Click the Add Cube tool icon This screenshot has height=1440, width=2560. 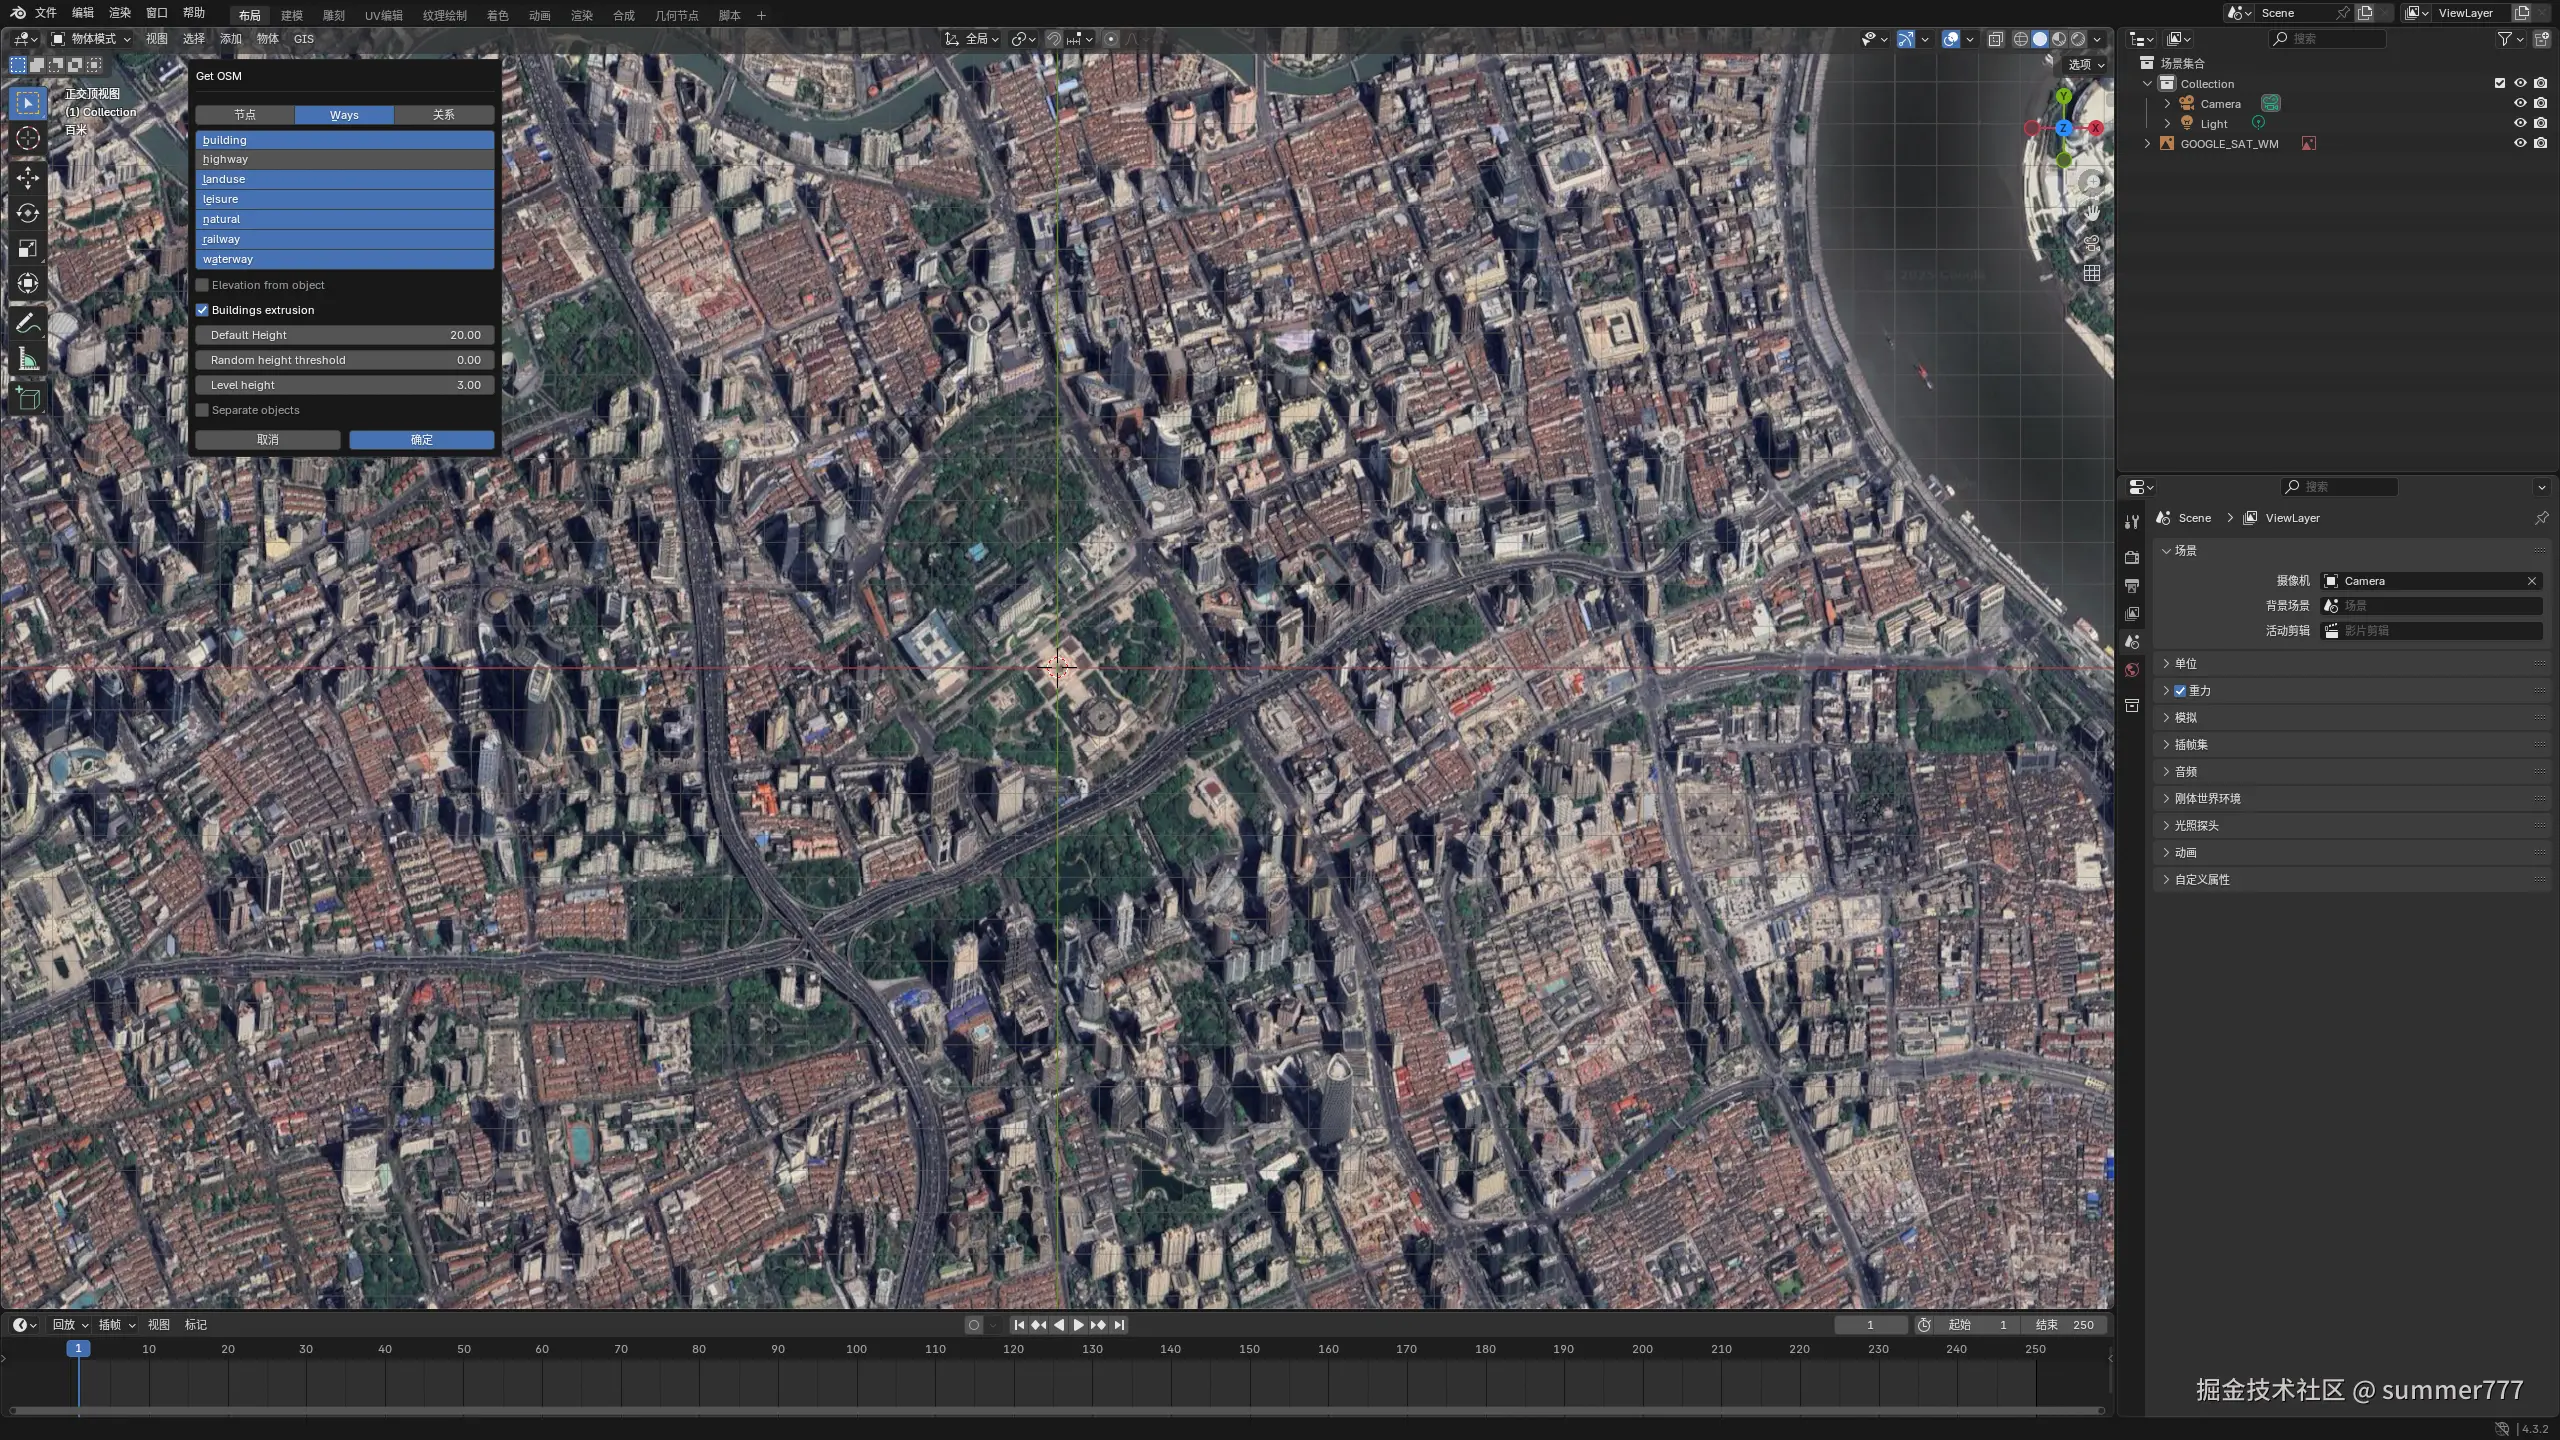pos(28,399)
